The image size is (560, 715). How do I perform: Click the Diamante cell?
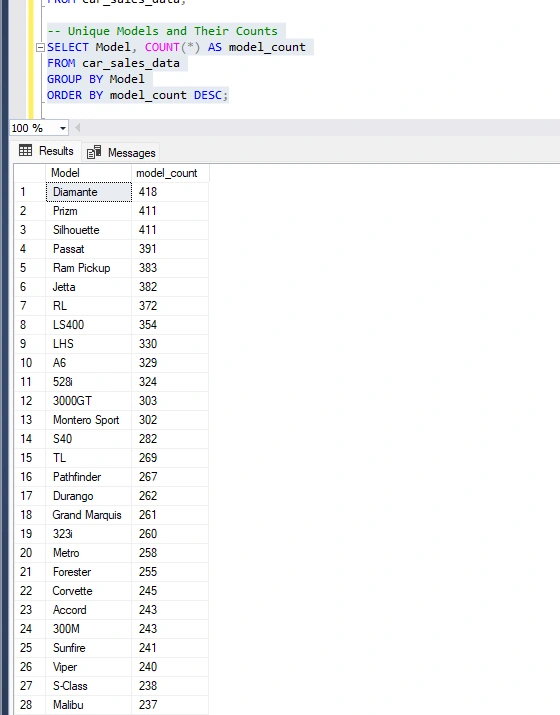click(x=88, y=192)
